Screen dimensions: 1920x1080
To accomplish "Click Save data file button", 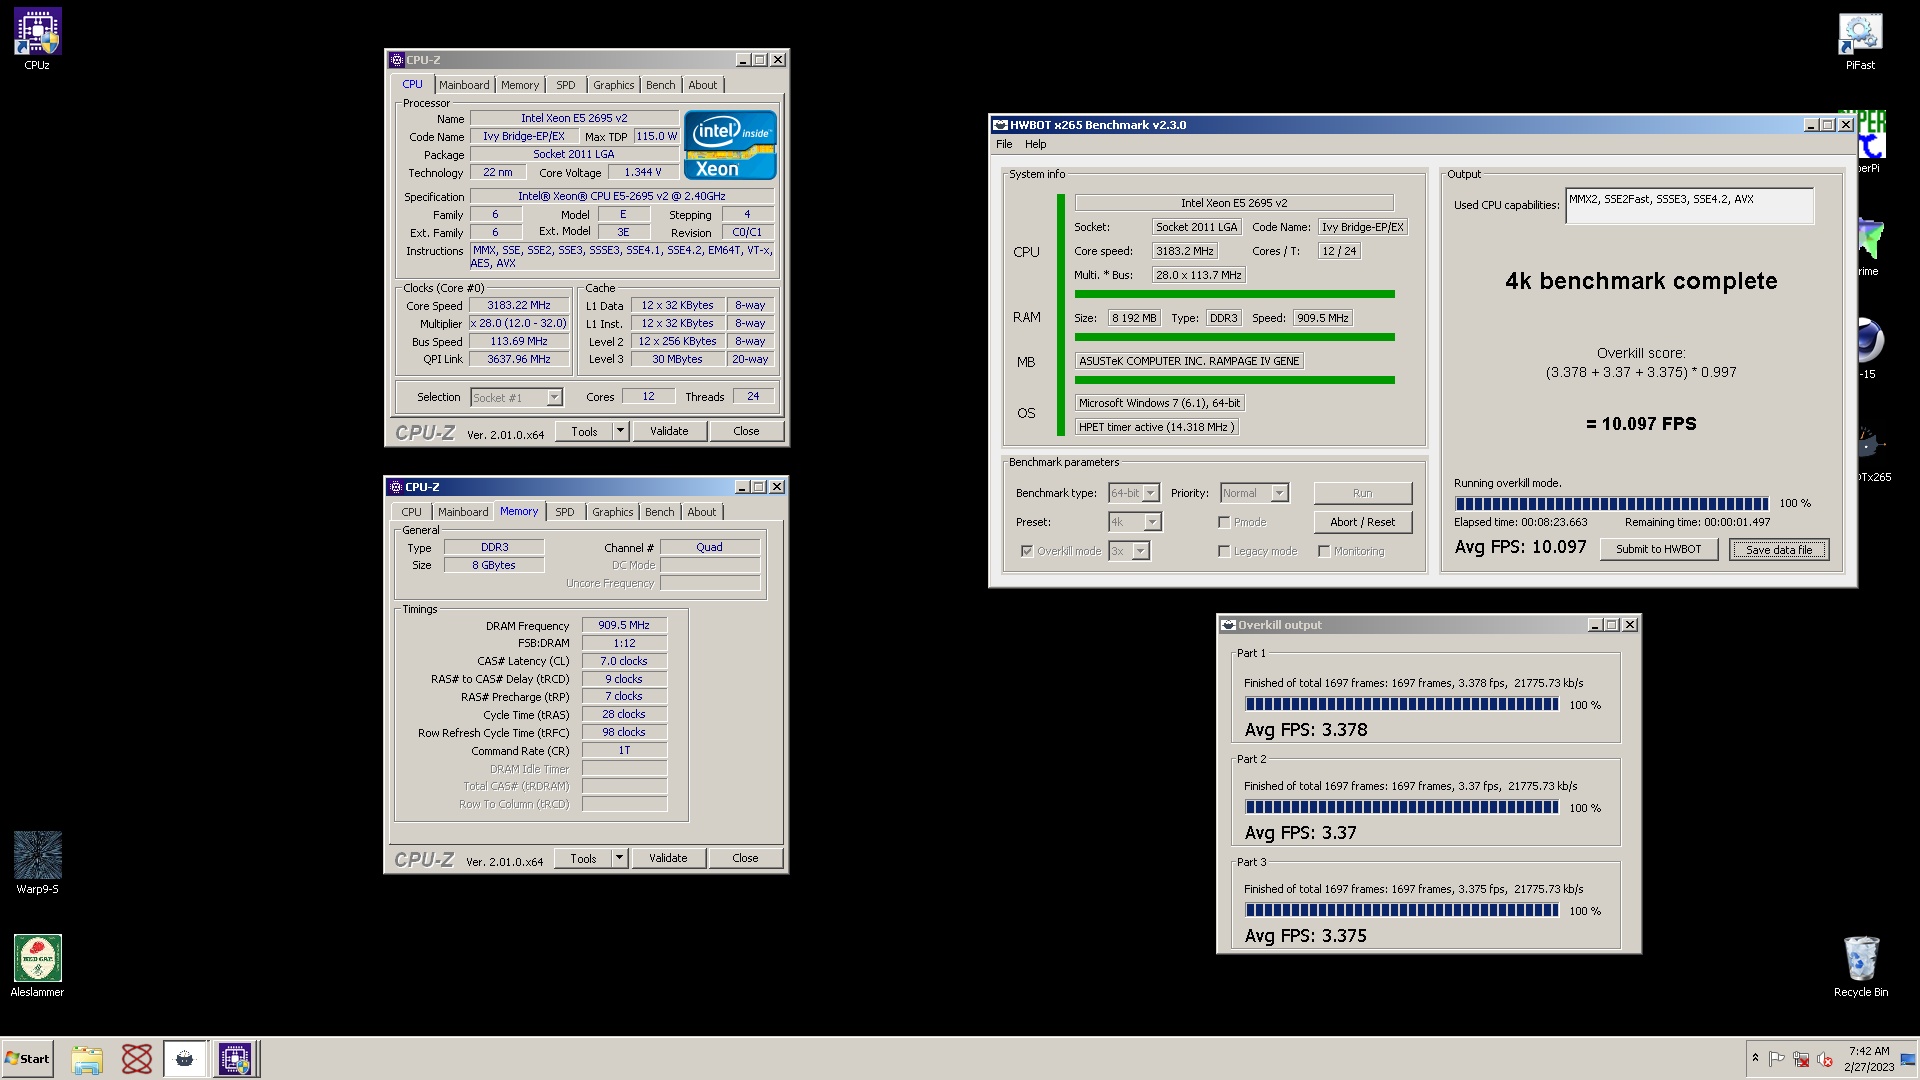I will point(1779,549).
